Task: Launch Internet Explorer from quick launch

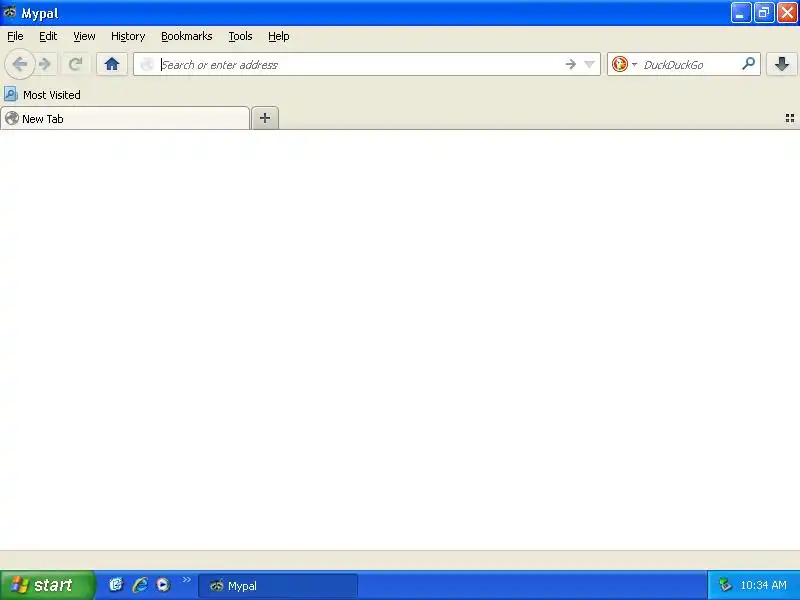Action: coord(140,584)
